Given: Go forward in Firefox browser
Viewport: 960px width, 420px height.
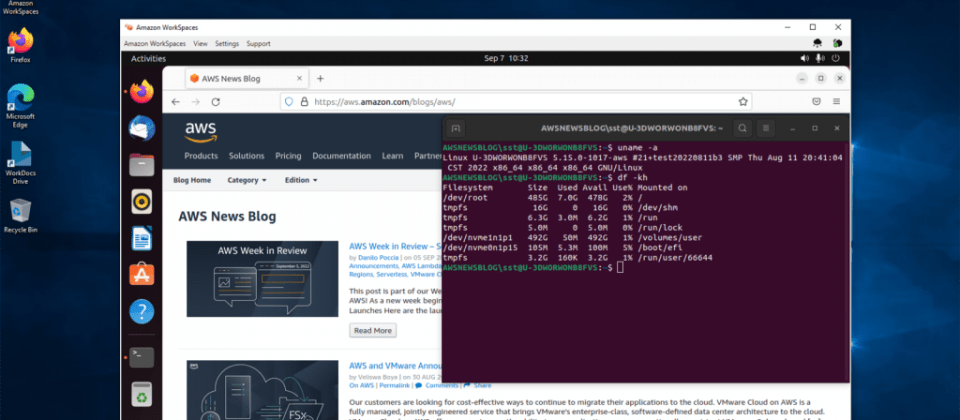Looking at the screenshot, I should pos(195,102).
